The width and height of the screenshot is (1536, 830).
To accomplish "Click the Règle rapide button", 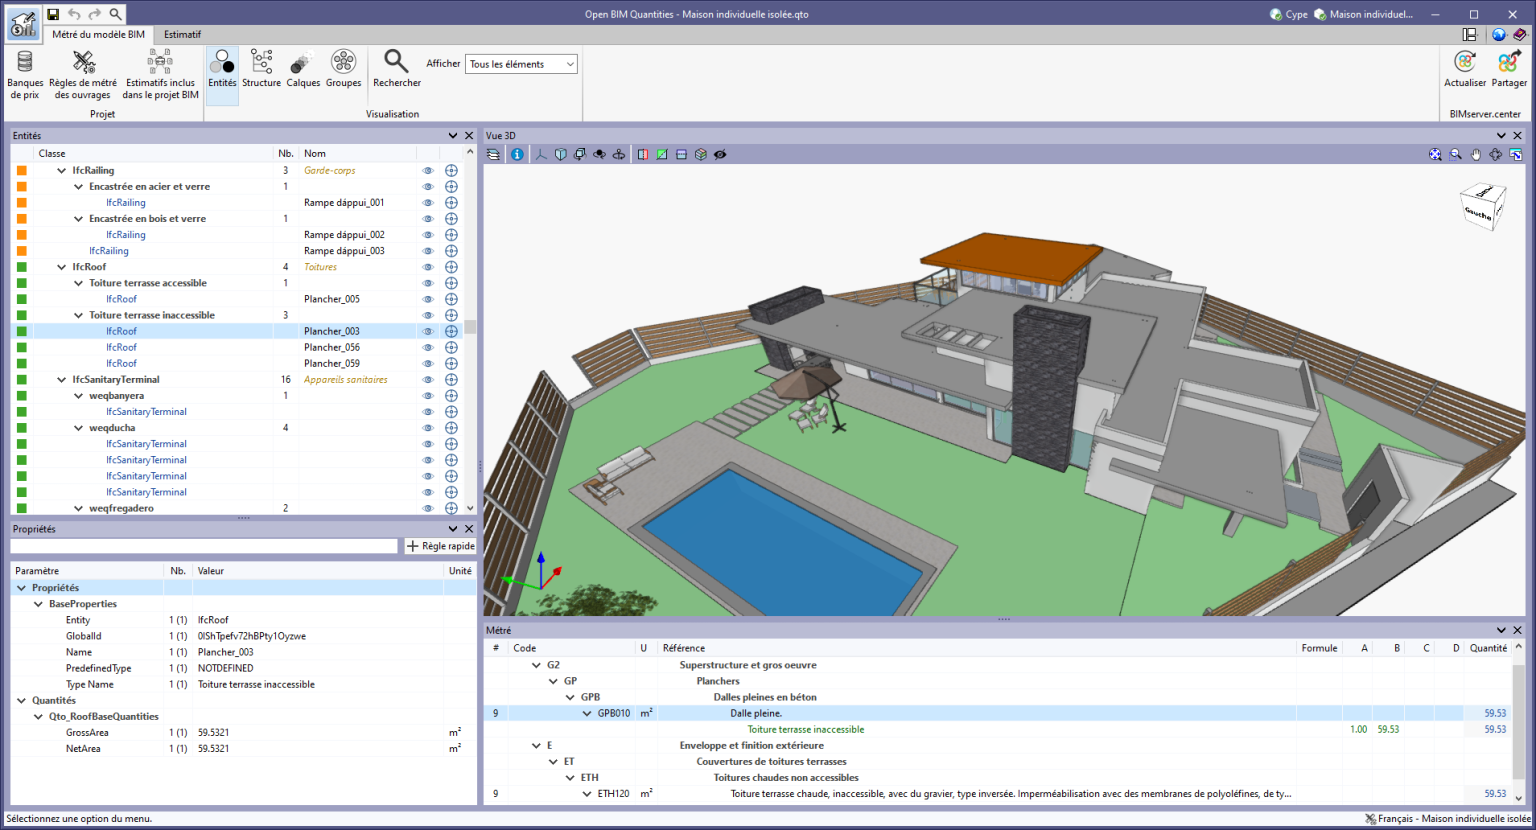I will coord(440,546).
